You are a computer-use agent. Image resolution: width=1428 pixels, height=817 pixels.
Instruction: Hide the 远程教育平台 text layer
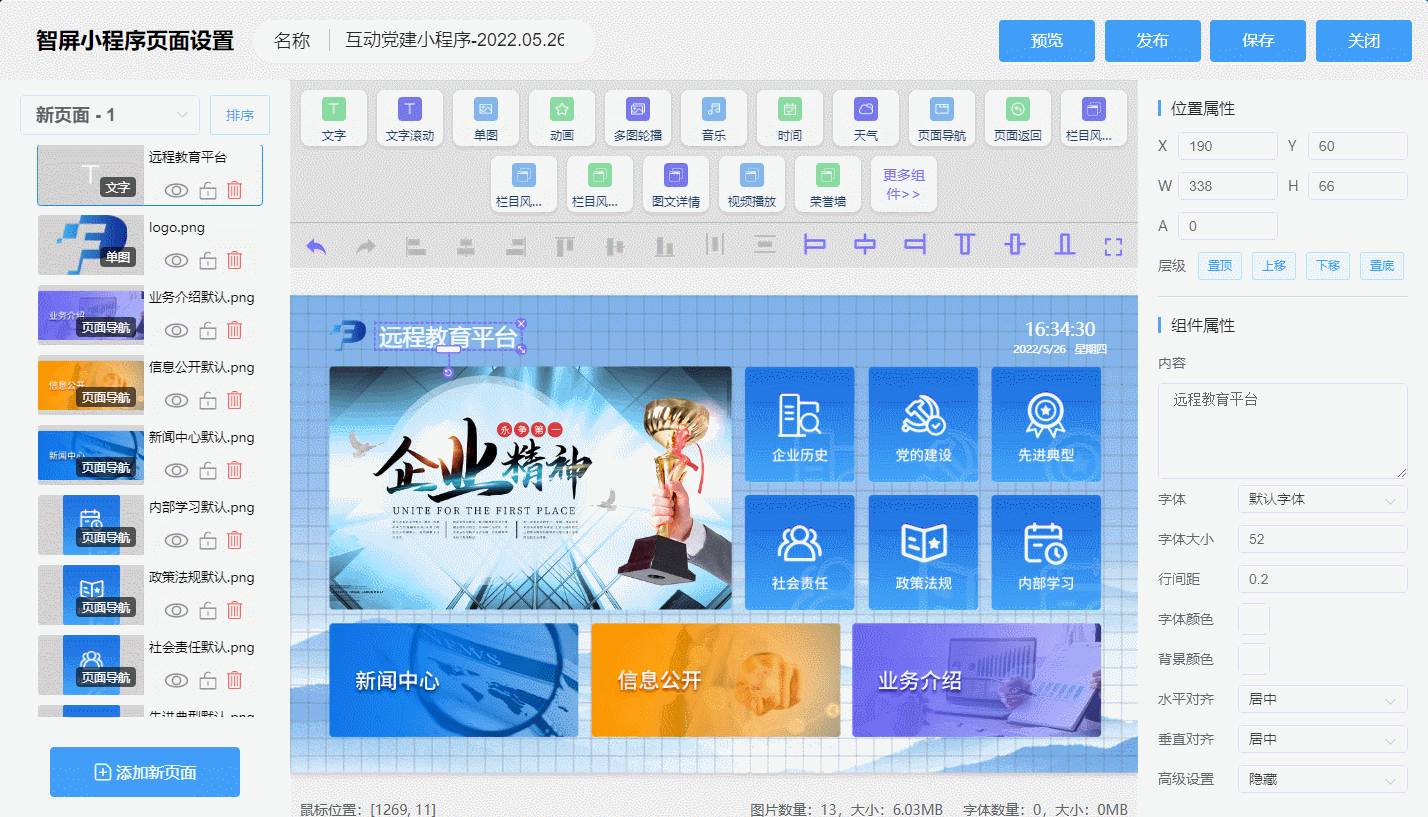tap(177, 190)
